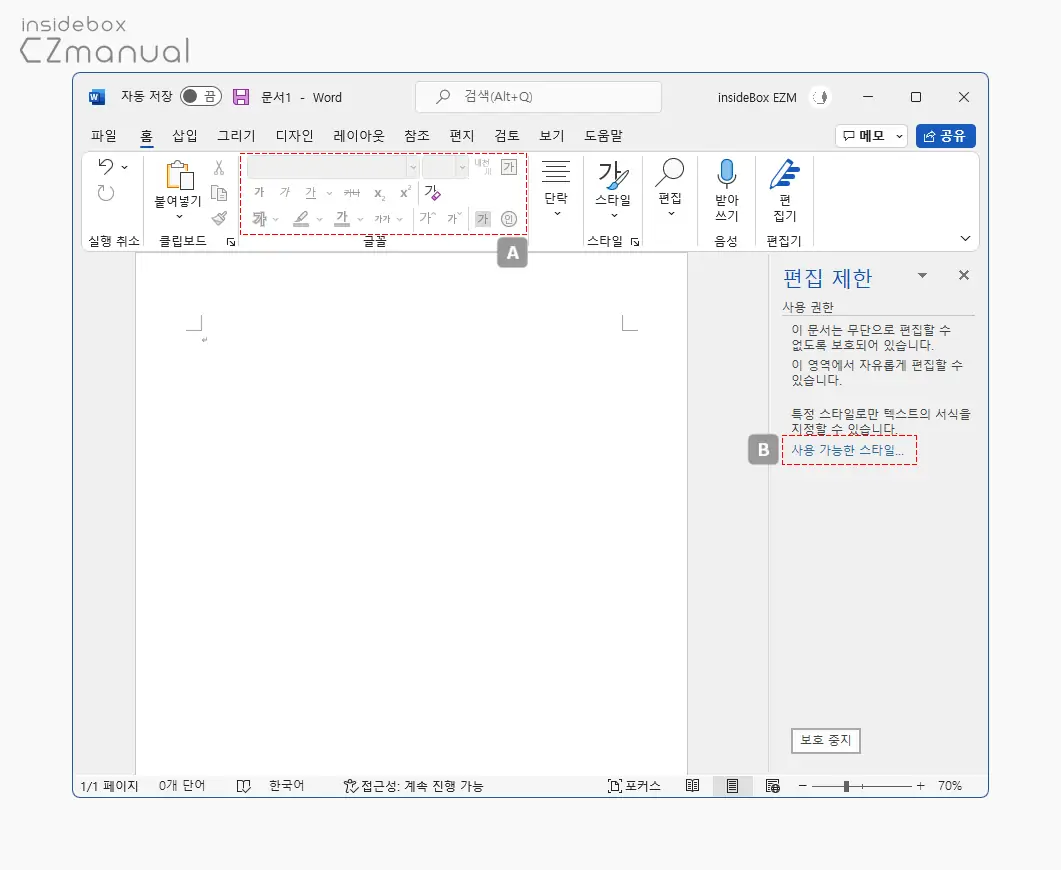Toggle the AutoSave switch
The width and height of the screenshot is (1061, 870).
[x=201, y=97]
